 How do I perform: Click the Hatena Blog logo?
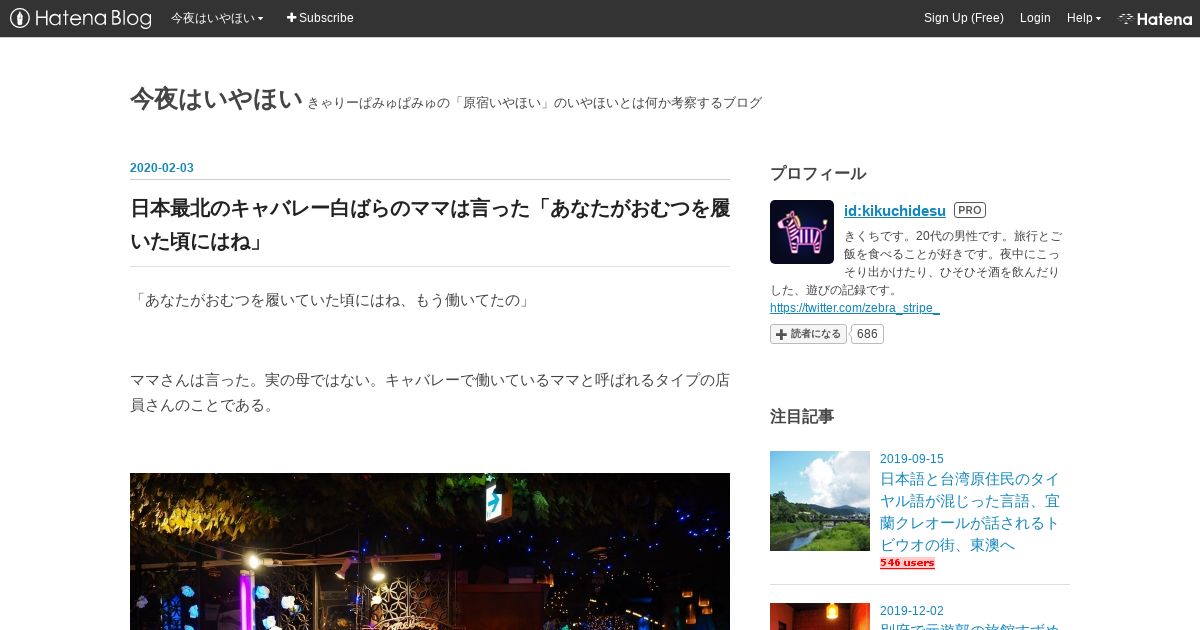click(x=81, y=18)
